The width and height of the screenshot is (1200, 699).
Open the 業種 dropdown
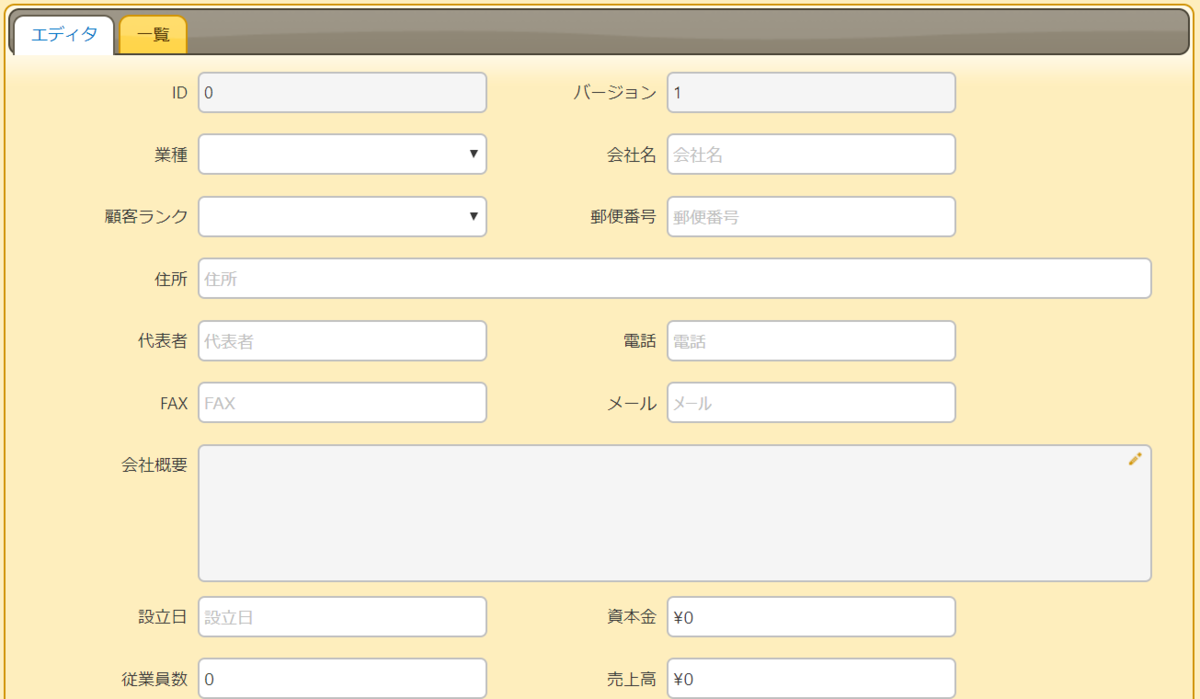(343, 154)
